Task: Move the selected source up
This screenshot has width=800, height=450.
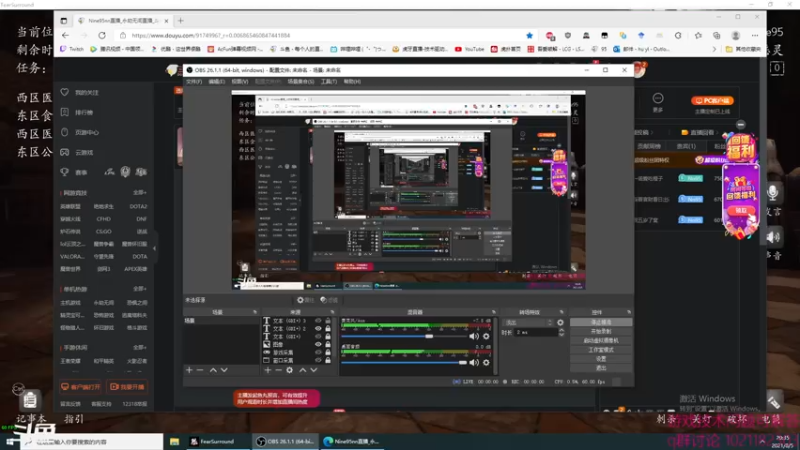Action: [303, 370]
